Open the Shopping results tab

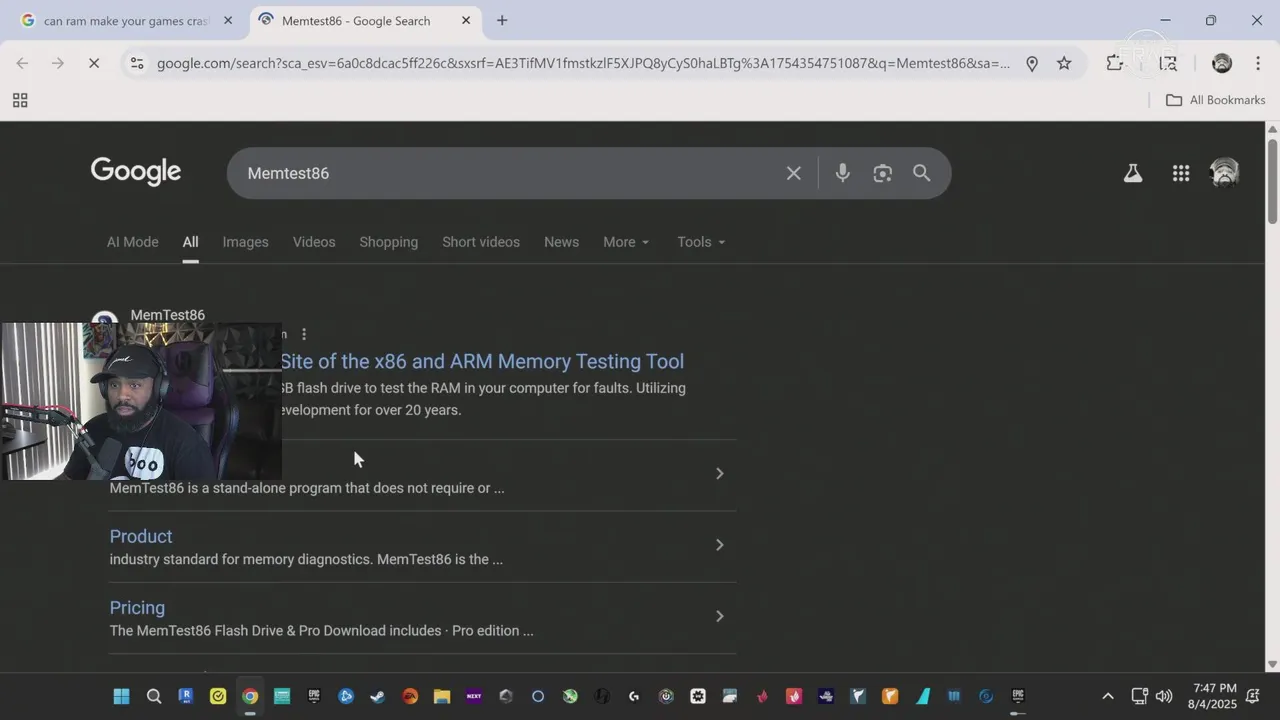click(389, 242)
